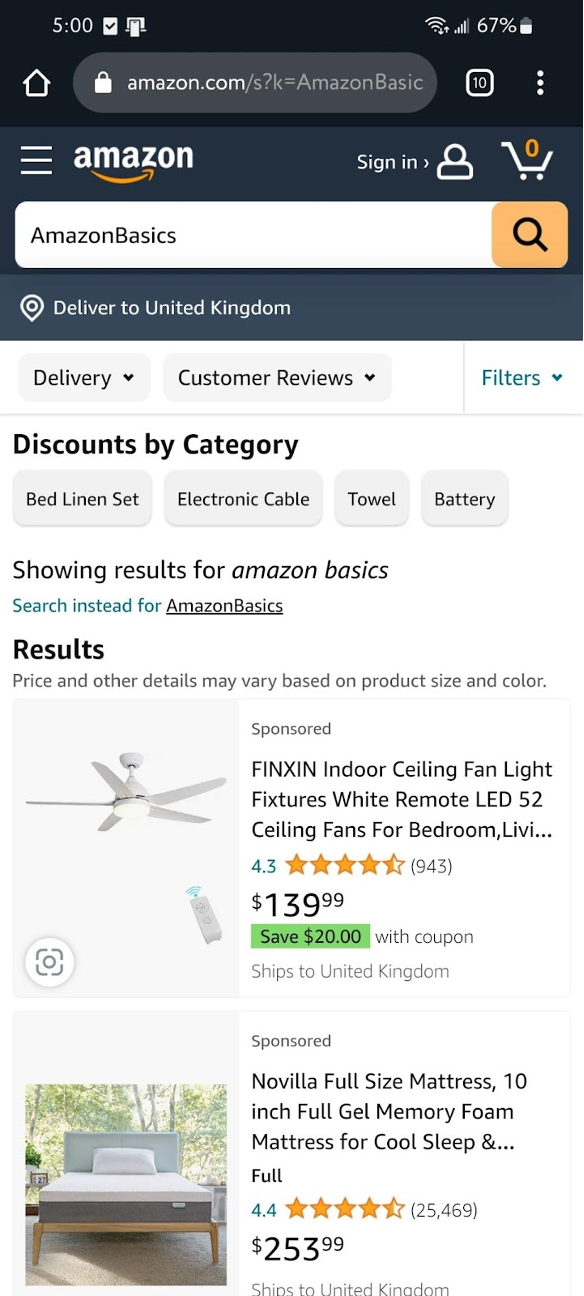Click the orange search magnifier button

click(530, 235)
